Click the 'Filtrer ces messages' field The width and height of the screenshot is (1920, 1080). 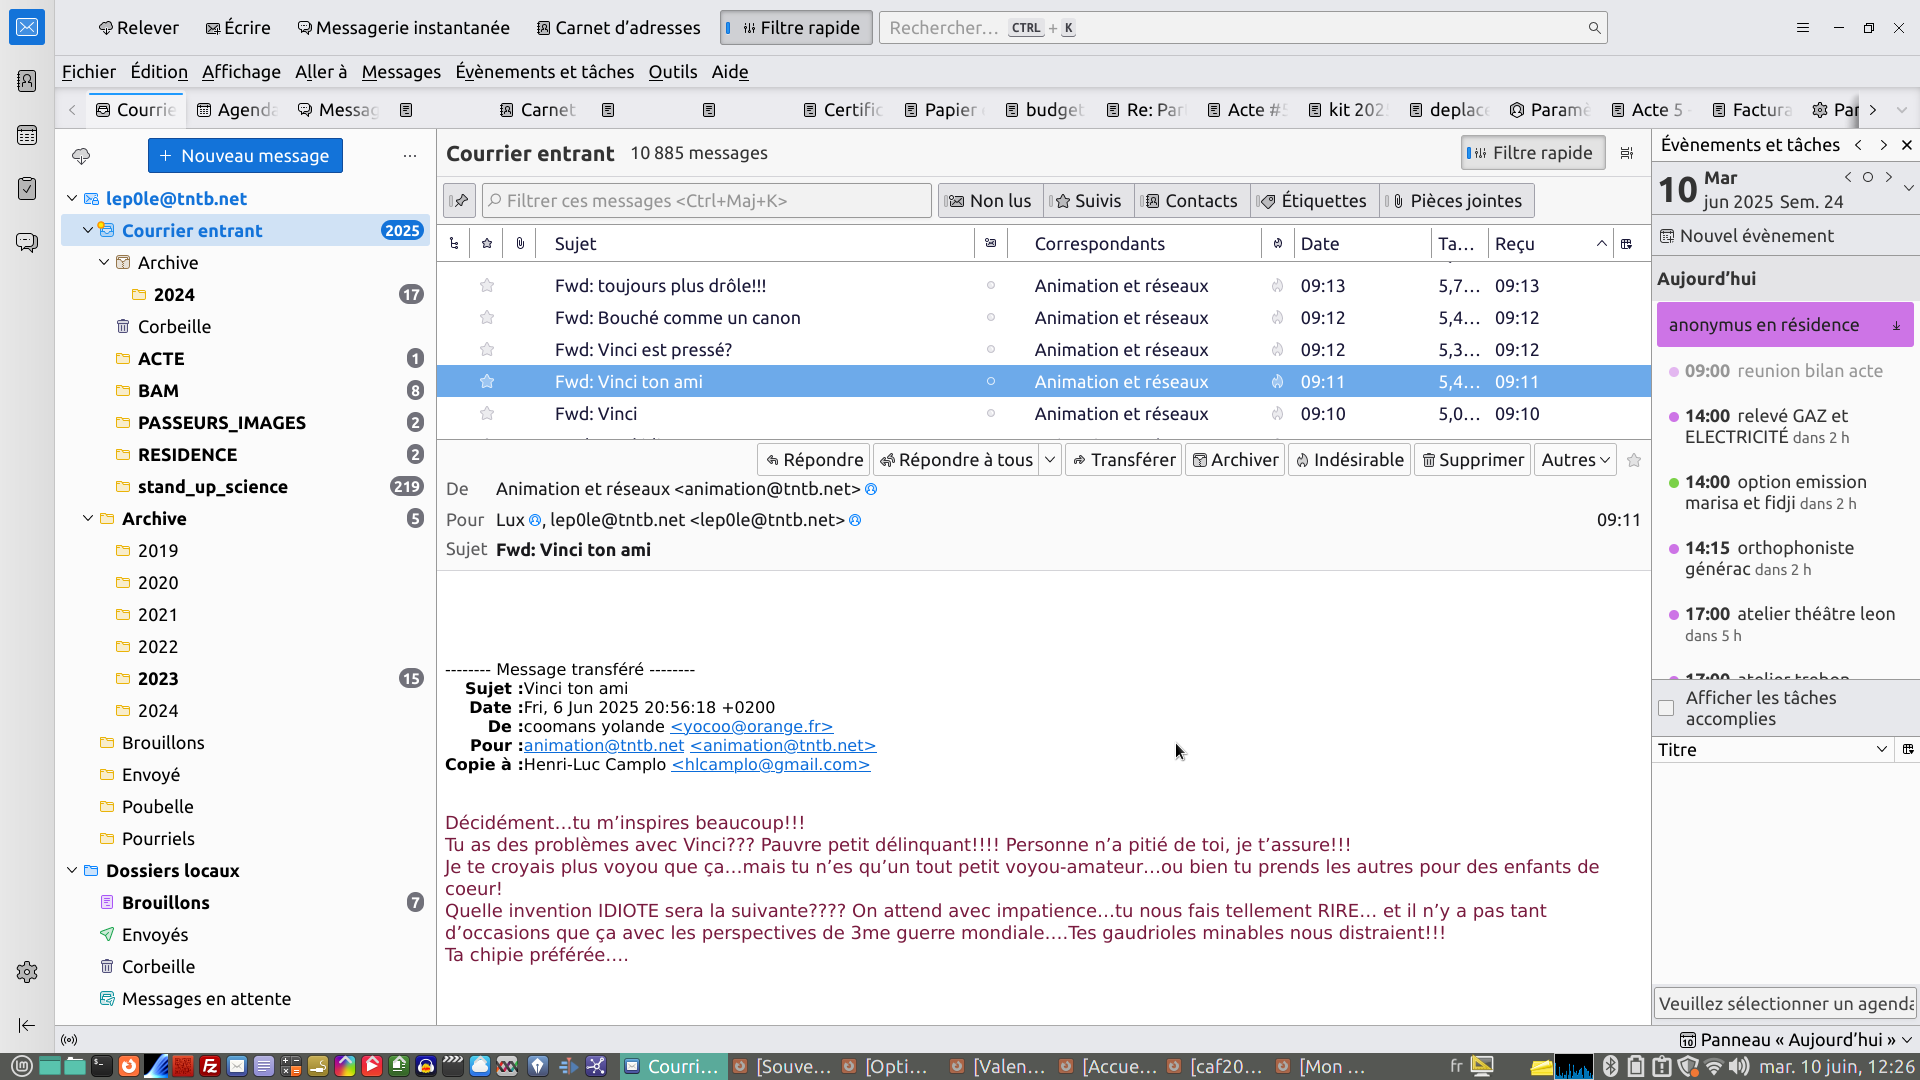click(x=706, y=201)
